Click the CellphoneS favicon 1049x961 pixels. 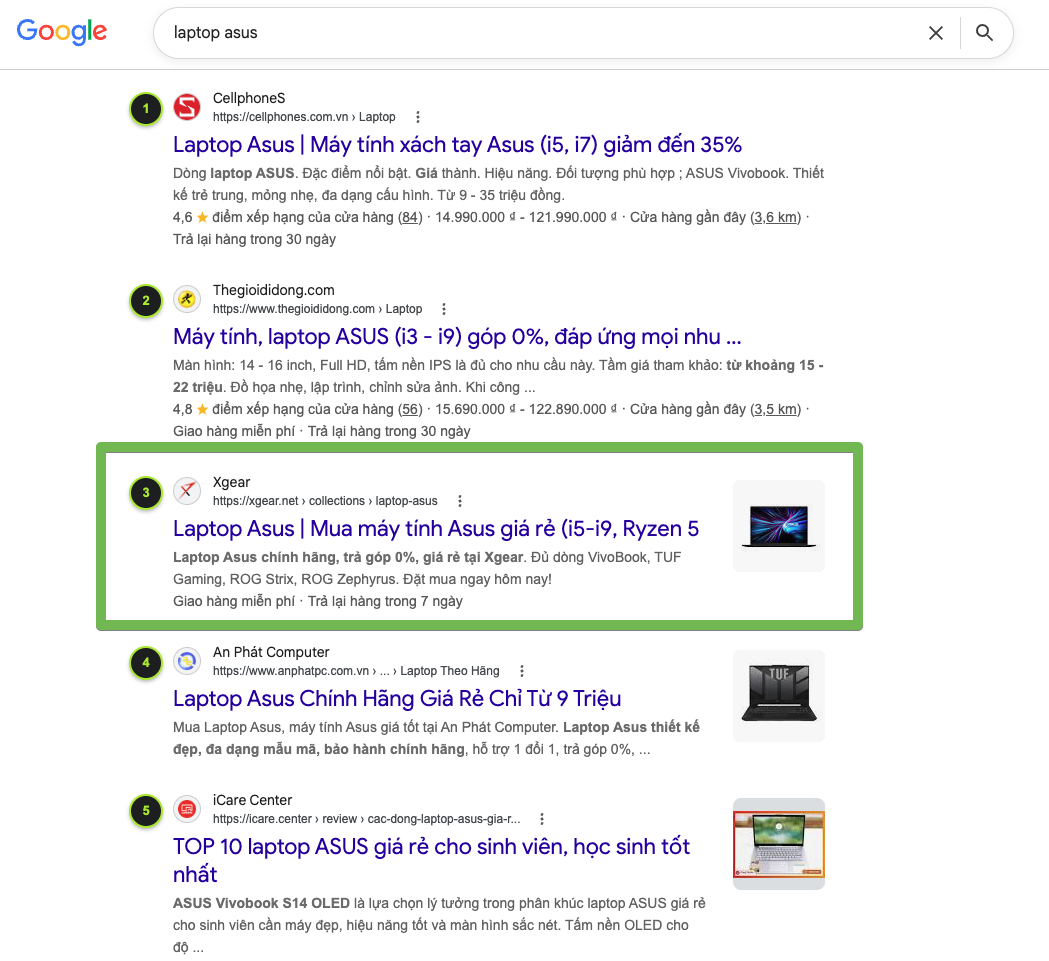[187, 107]
